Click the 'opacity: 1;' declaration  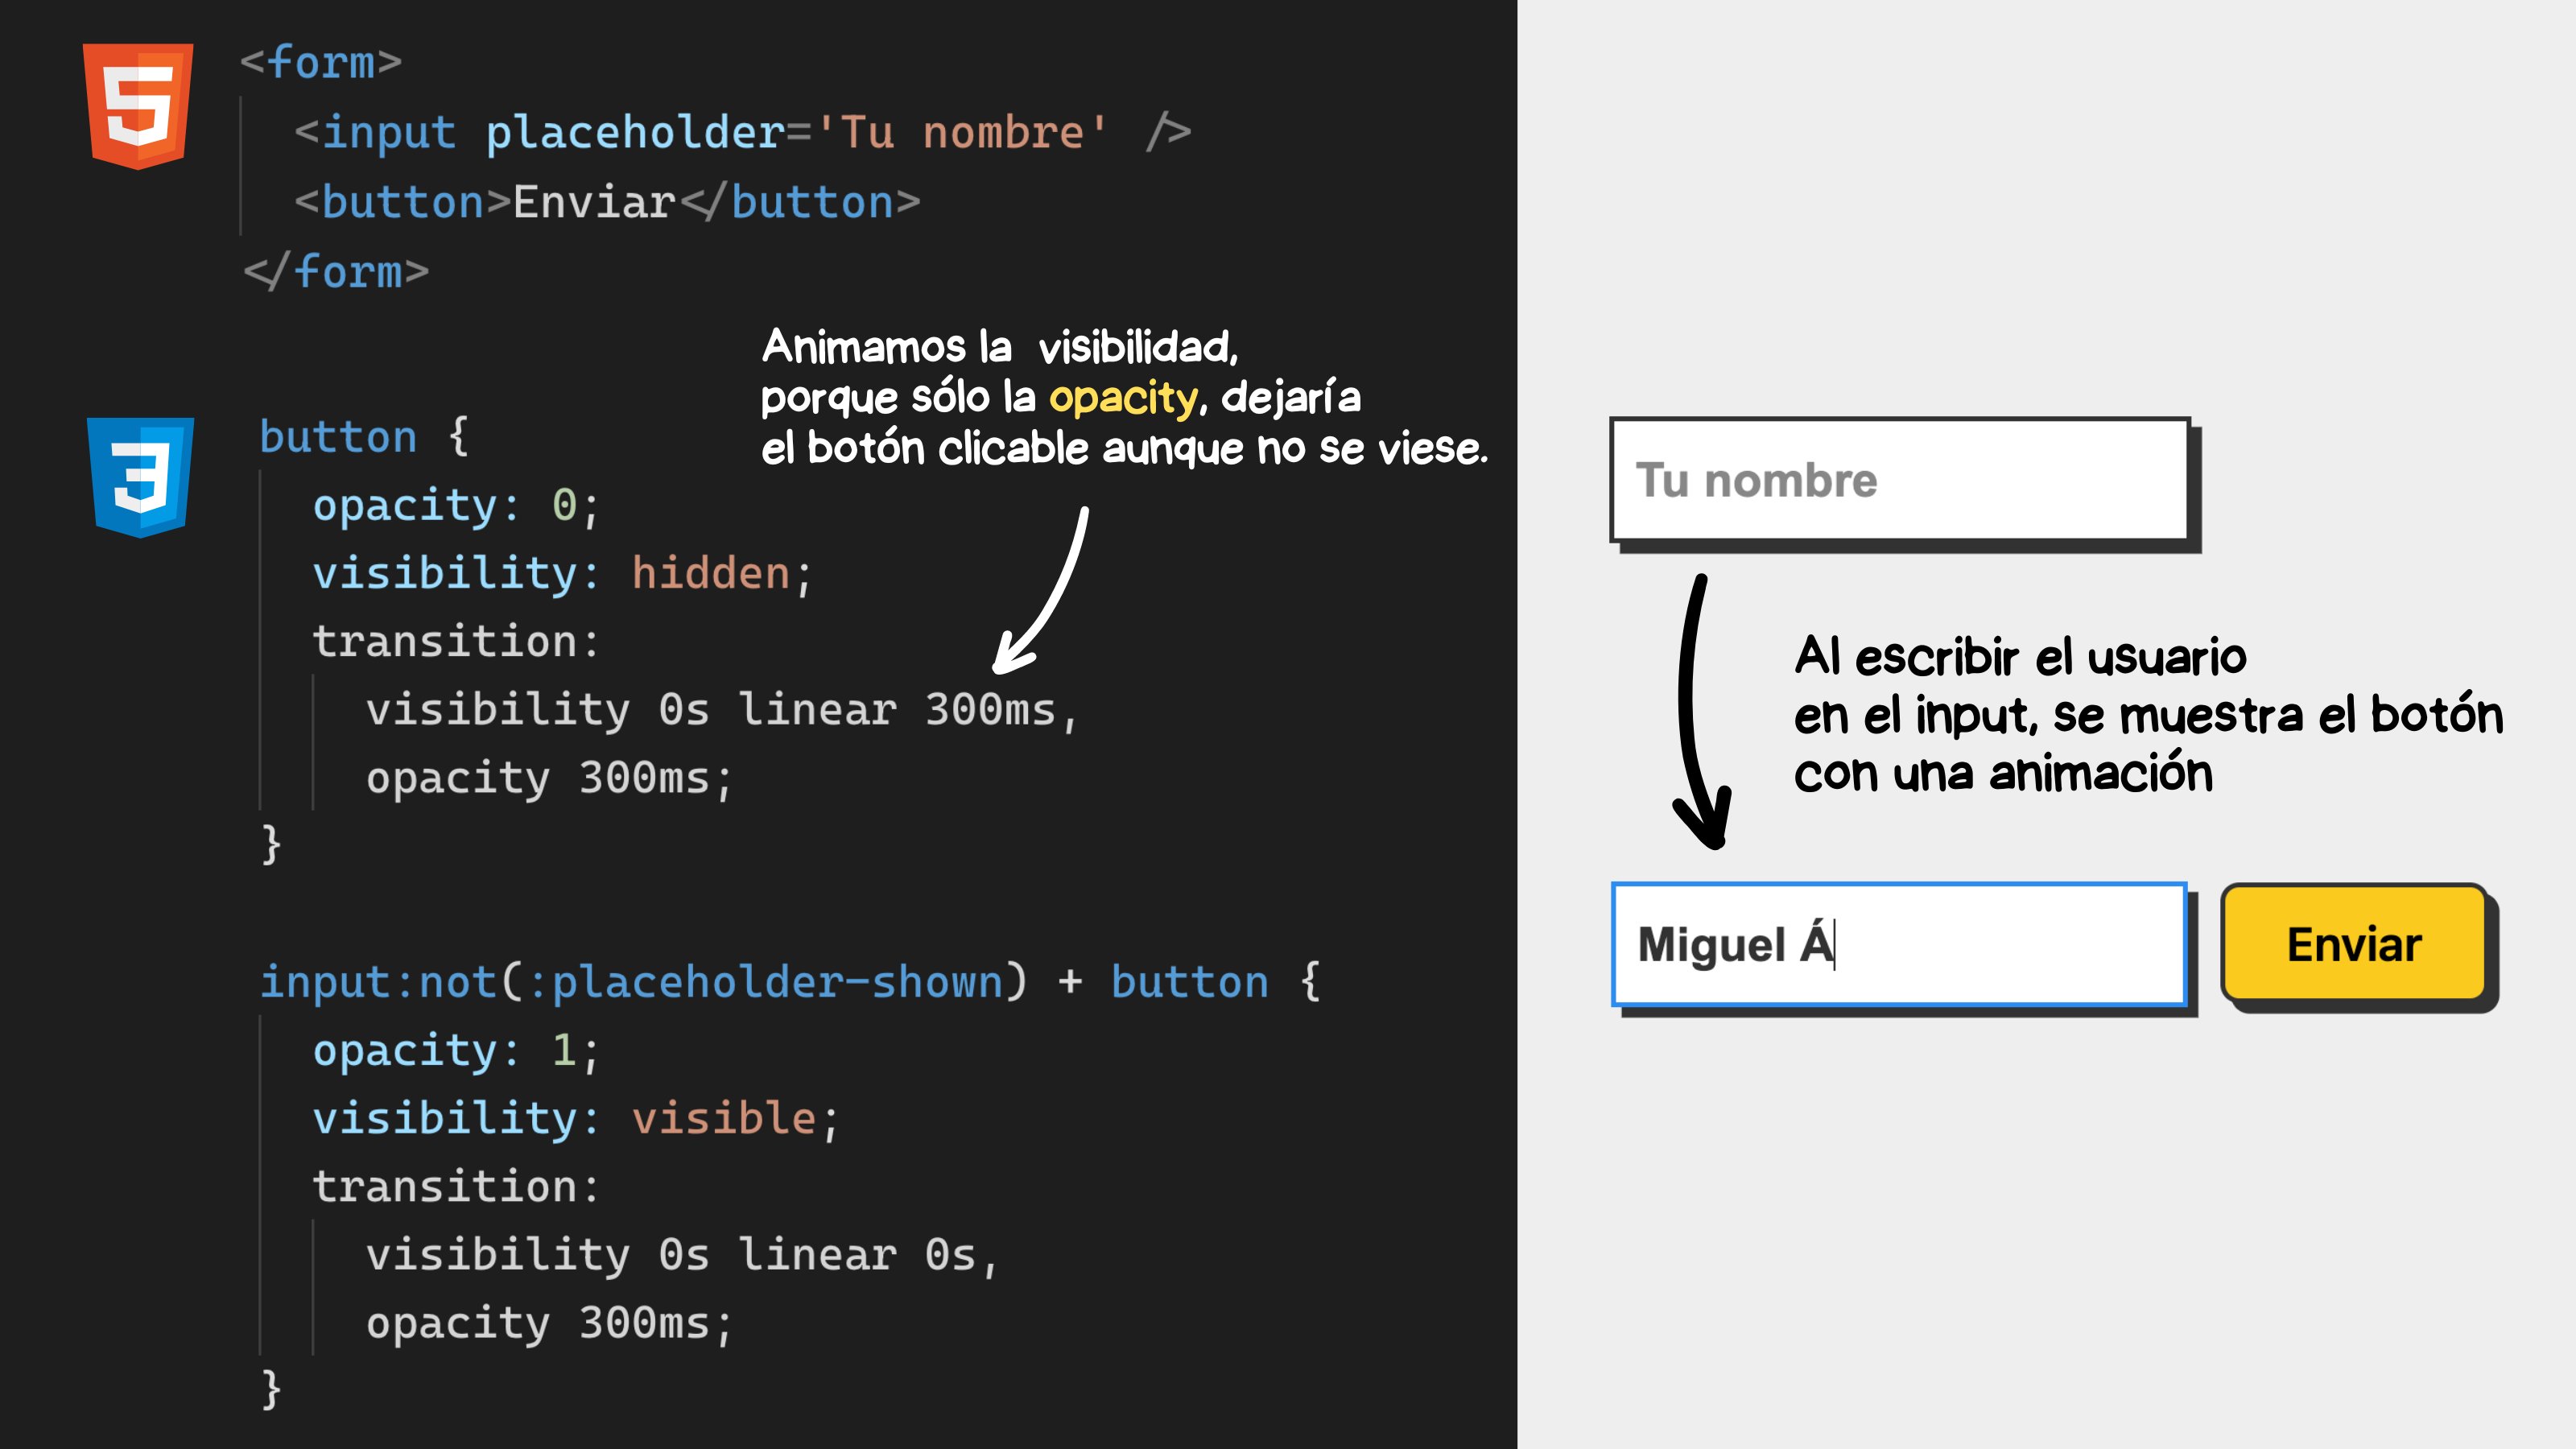456,1050
